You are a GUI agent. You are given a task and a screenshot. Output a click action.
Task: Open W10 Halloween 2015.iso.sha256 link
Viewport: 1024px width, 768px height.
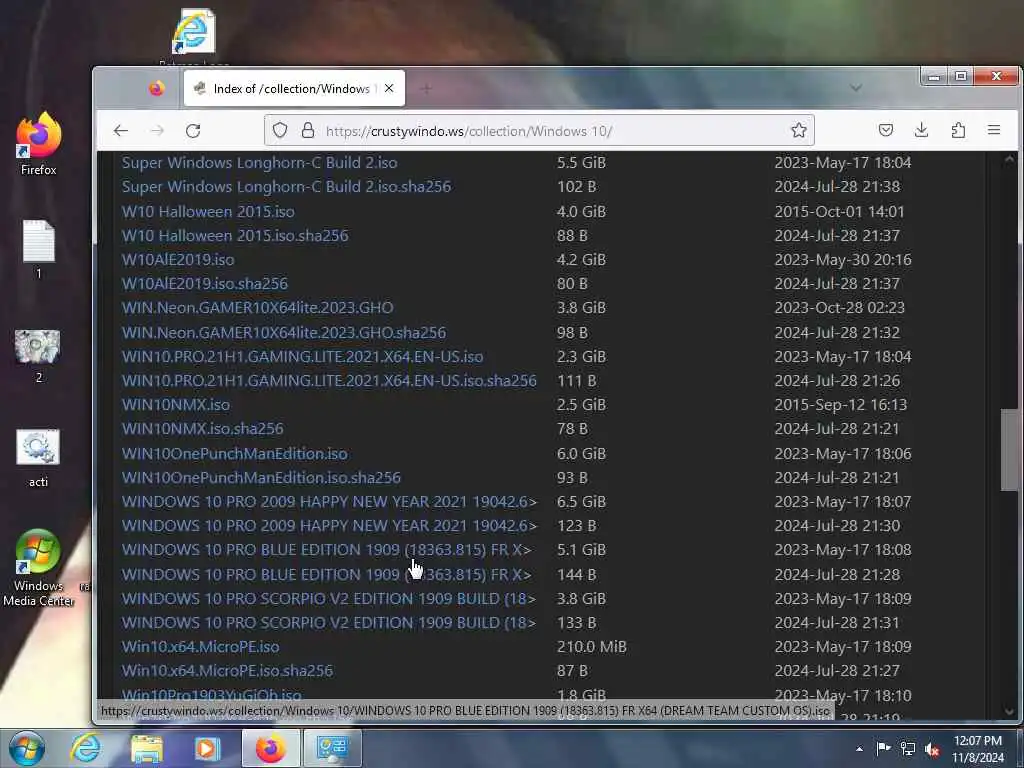[234, 236]
